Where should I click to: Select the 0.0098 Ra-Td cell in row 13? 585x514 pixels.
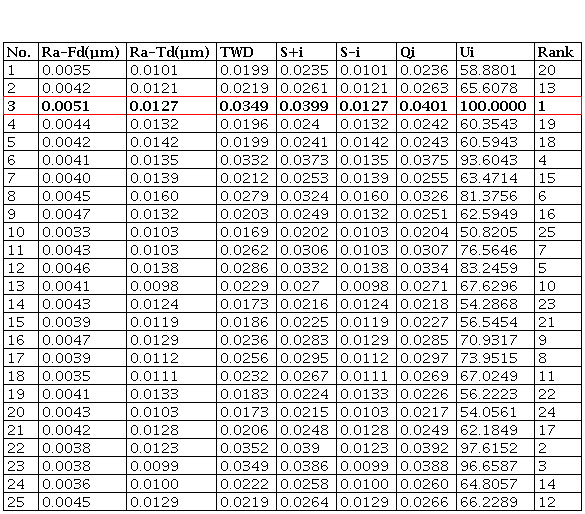154,286
